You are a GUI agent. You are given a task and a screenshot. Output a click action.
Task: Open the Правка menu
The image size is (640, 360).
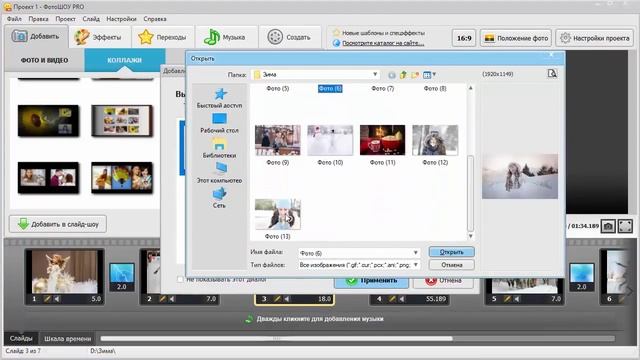pyautogui.click(x=38, y=19)
